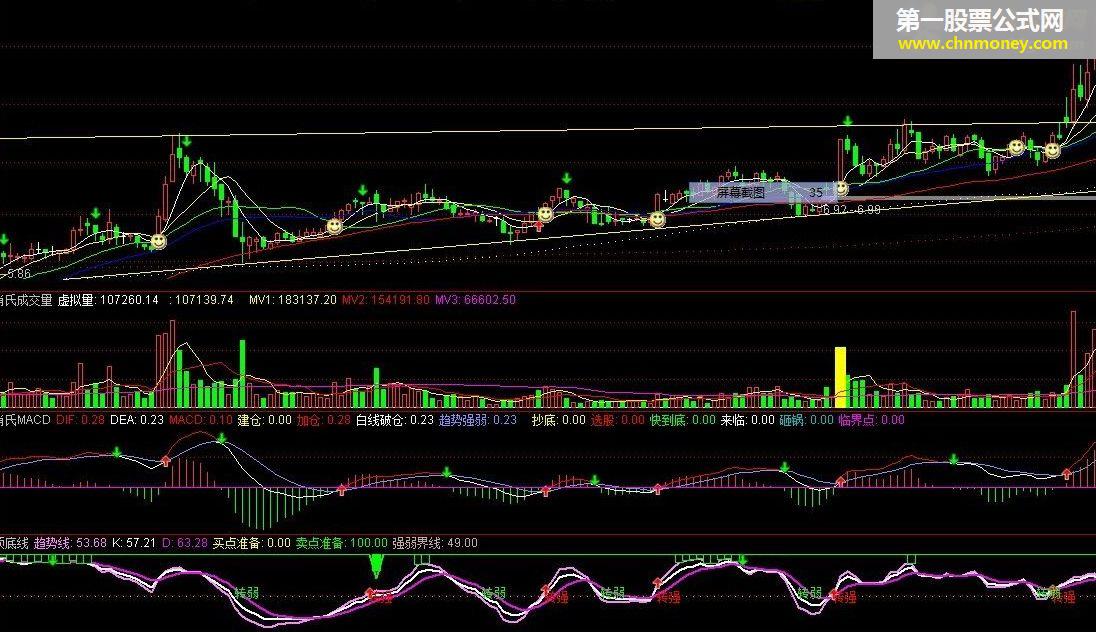
Task: Click the smiley marker next to the red up-arrow on price chart
Action: 545,213
